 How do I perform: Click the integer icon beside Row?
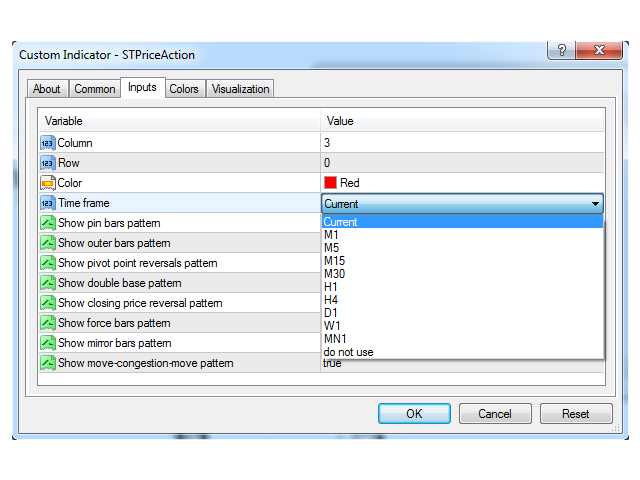47,163
